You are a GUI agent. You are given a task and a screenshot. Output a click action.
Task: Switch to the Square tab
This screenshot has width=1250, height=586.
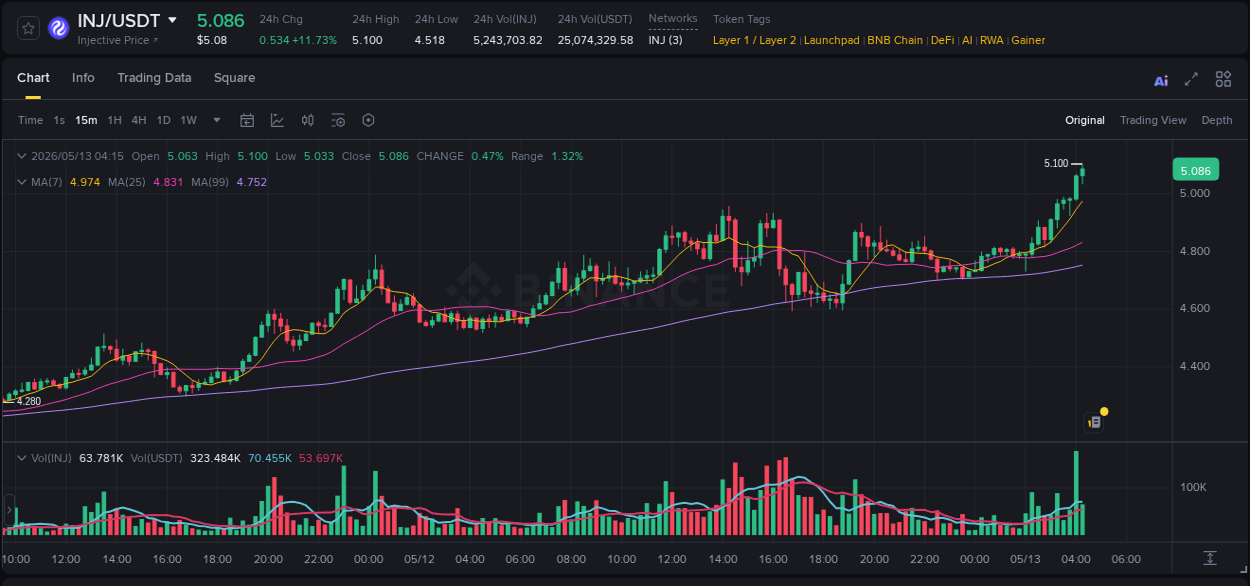click(x=234, y=78)
